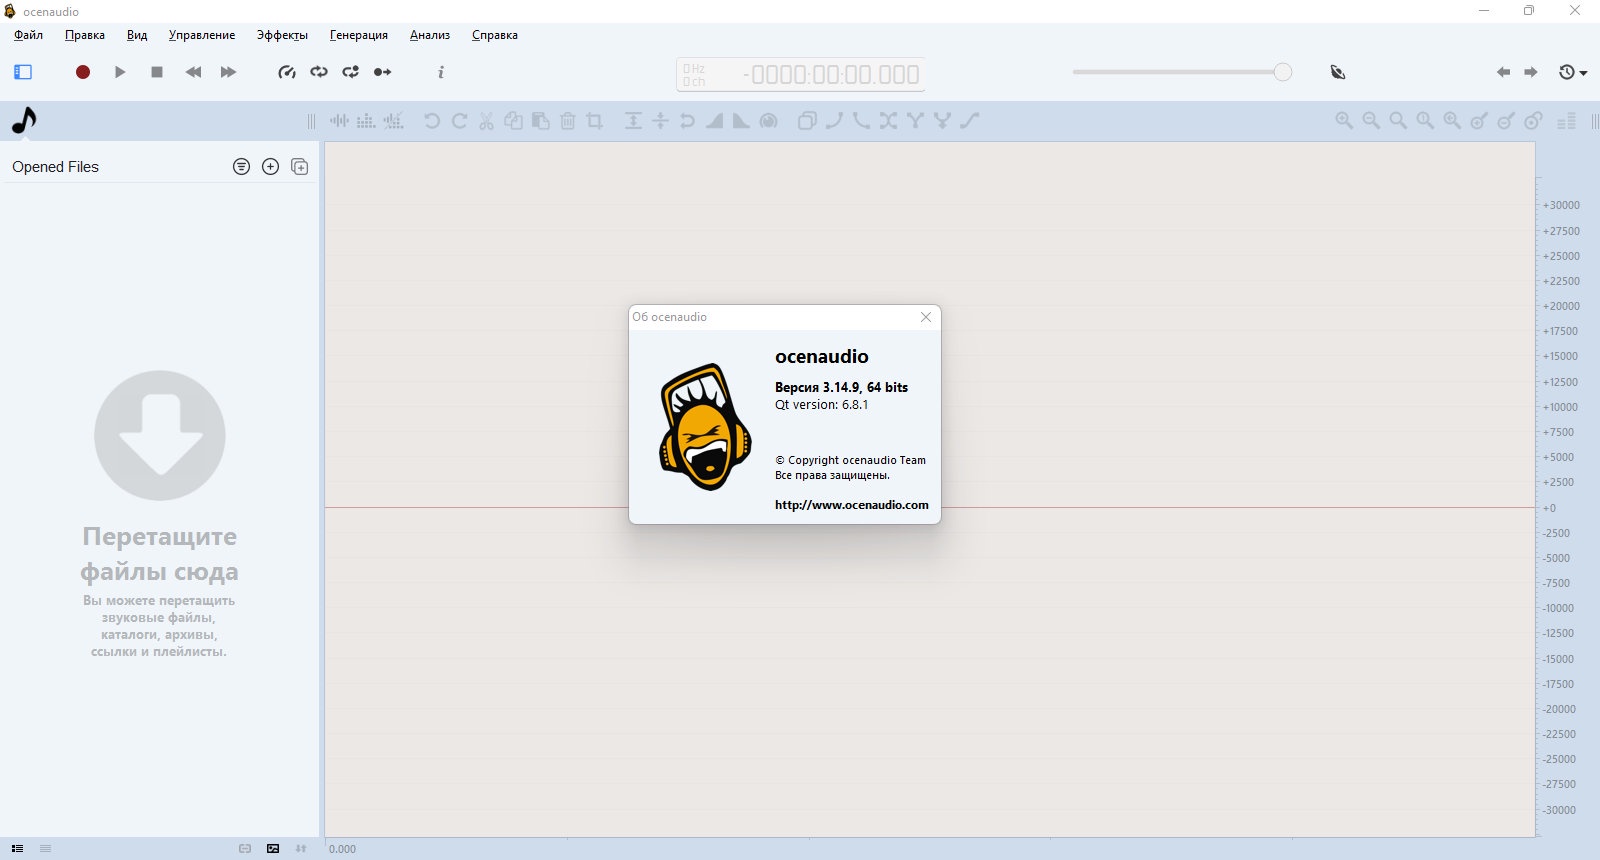The width and height of the screenshot is (1600, 860).
Task: Click the Rewind button
Action: tap(194, 72)
